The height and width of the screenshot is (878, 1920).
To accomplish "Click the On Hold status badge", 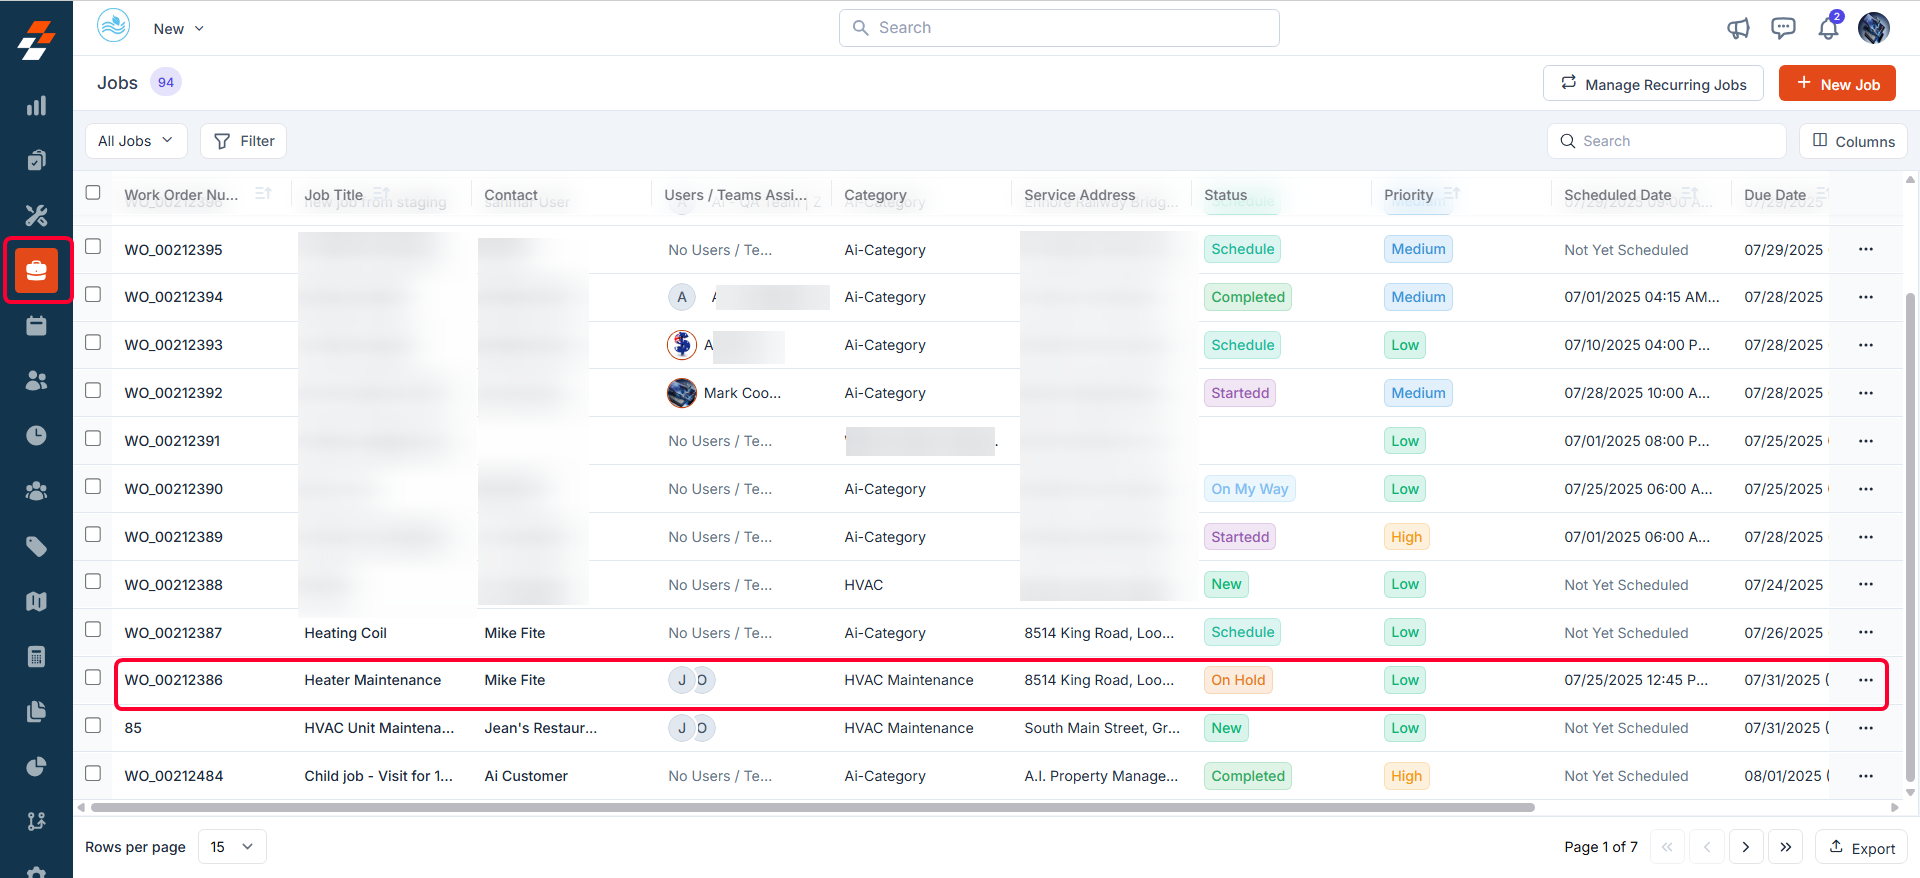I will pyautogui.click(x=1238, y=680).
